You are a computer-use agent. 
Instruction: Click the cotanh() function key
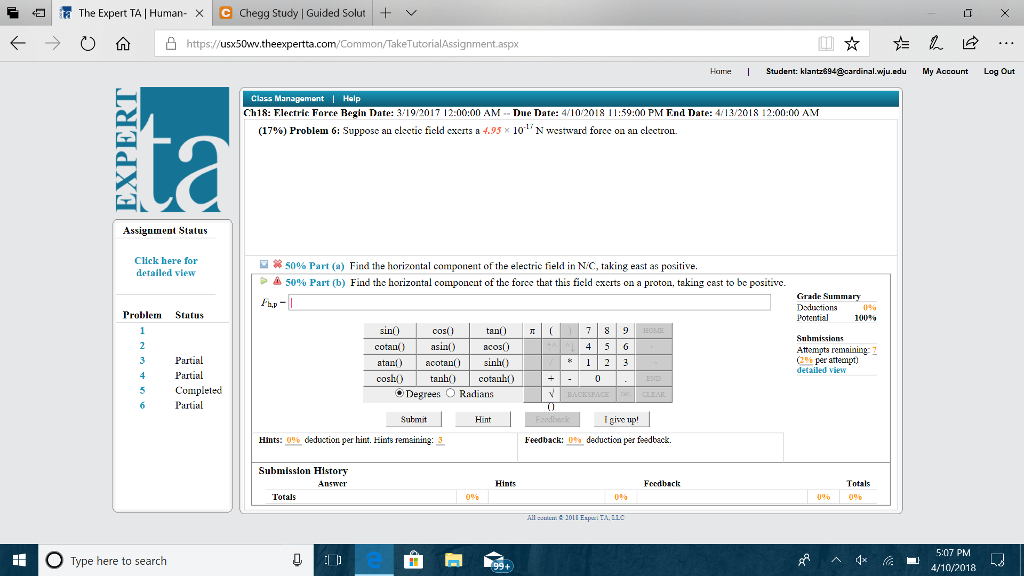click(497, 378)
